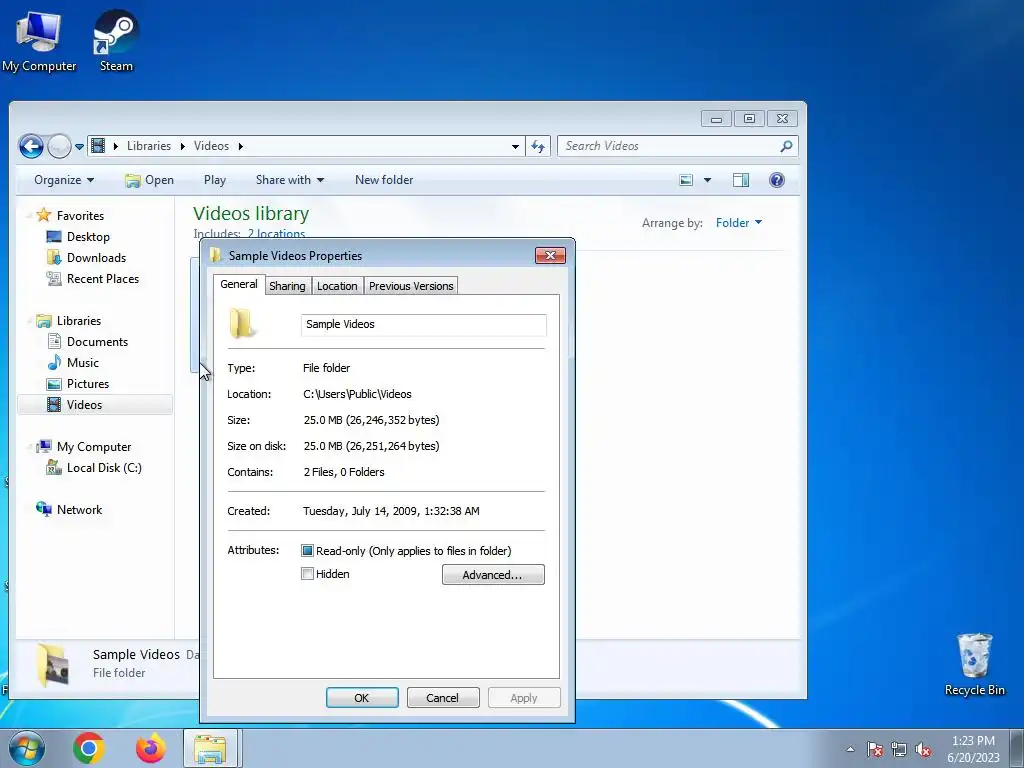Show hidden tray icons arrow
Image resolution: width=1024 pixels, height=768 pixels.
850,749
